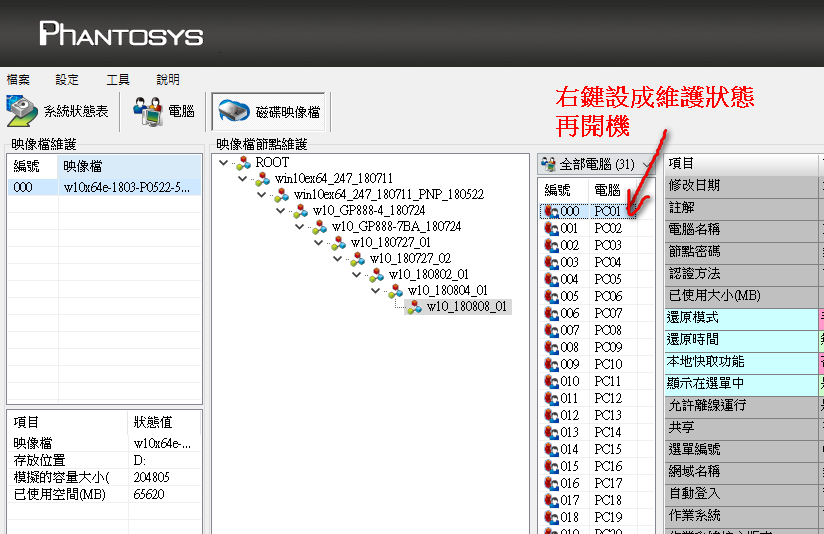The width and height of the screenshot is (824, 534).
Task: Click the computer icon for 005 PC06
Action: coord(551,296)
